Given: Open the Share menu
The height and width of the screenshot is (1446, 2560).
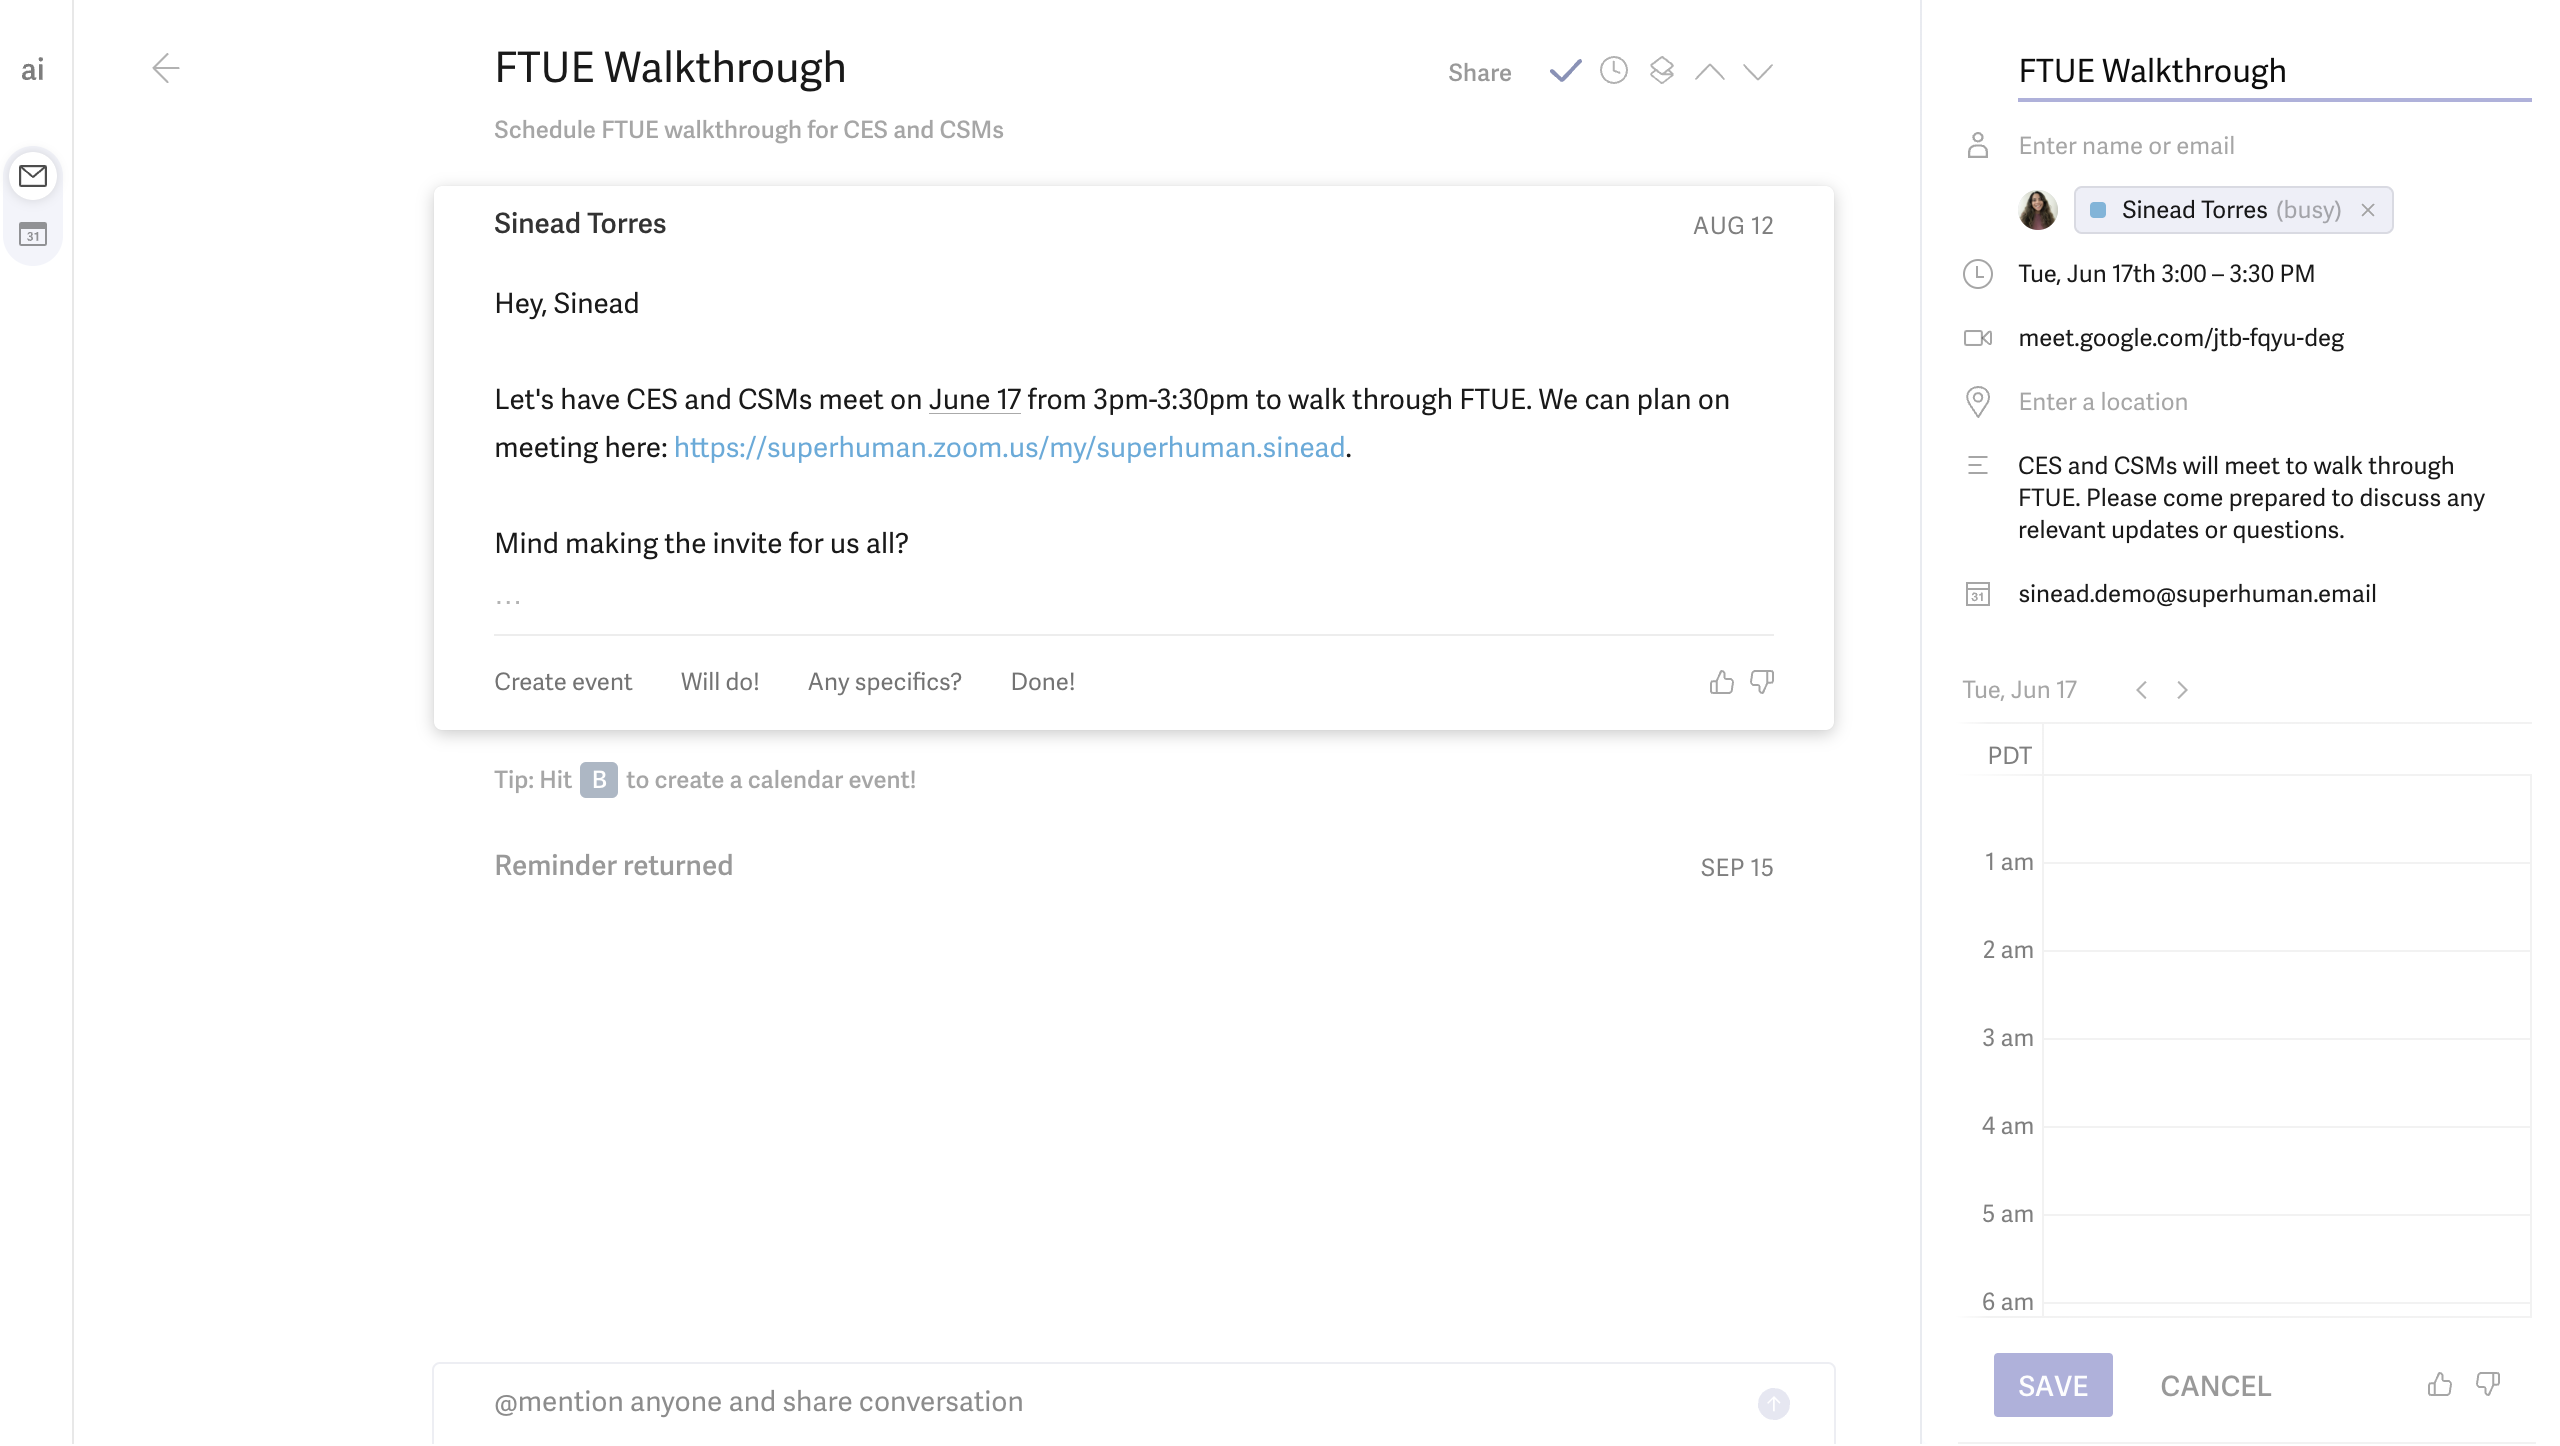Looking at the screenshot, I should pyautogui.click(x=1479, y=71).
